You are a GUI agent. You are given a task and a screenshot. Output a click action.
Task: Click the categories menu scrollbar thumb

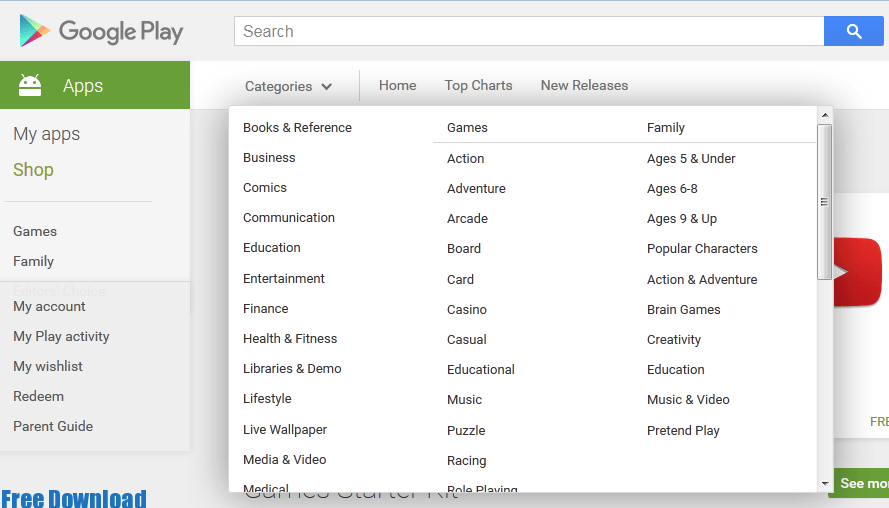tap(824, 202)
